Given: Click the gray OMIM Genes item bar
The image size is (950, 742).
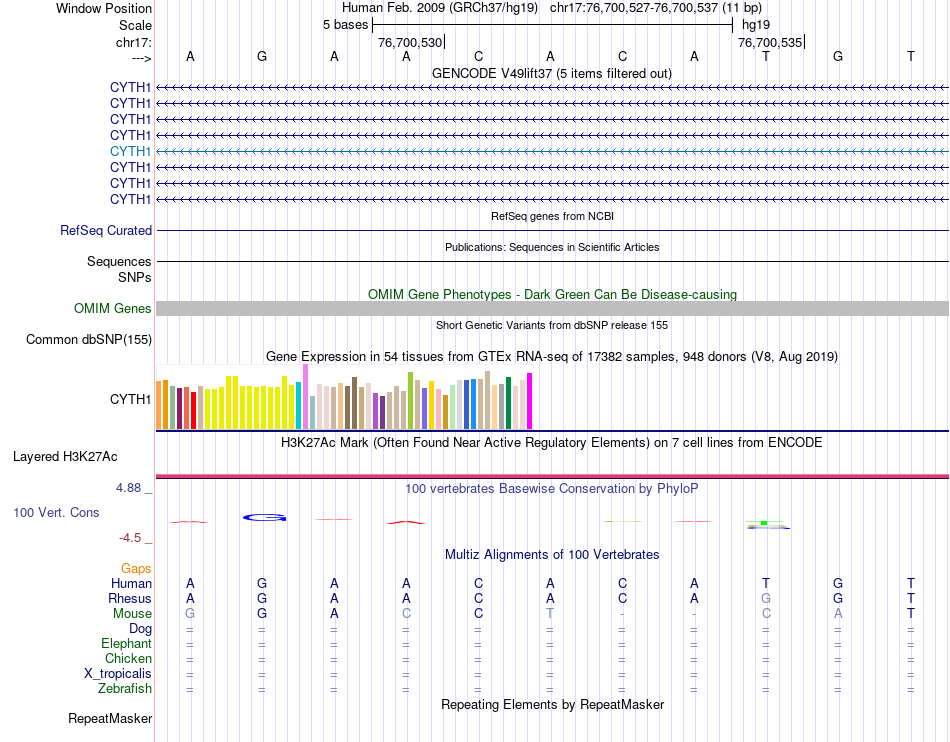Looking at the screenshot, I should pyautogui.click(x=552, y=308).
